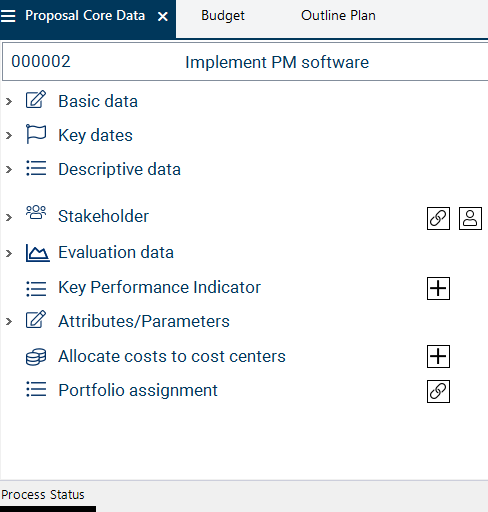488x512 pixels.
Task: Expand the Key dates section chevron
Action: coord(9,135)
